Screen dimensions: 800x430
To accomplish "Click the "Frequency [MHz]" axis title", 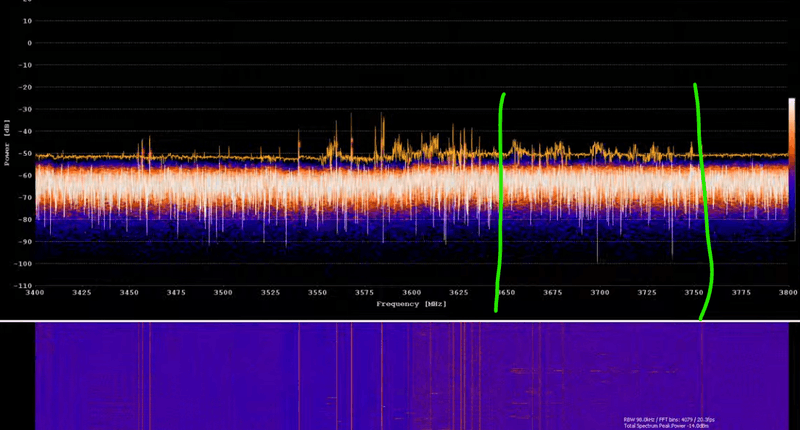I will coord(411,304).
